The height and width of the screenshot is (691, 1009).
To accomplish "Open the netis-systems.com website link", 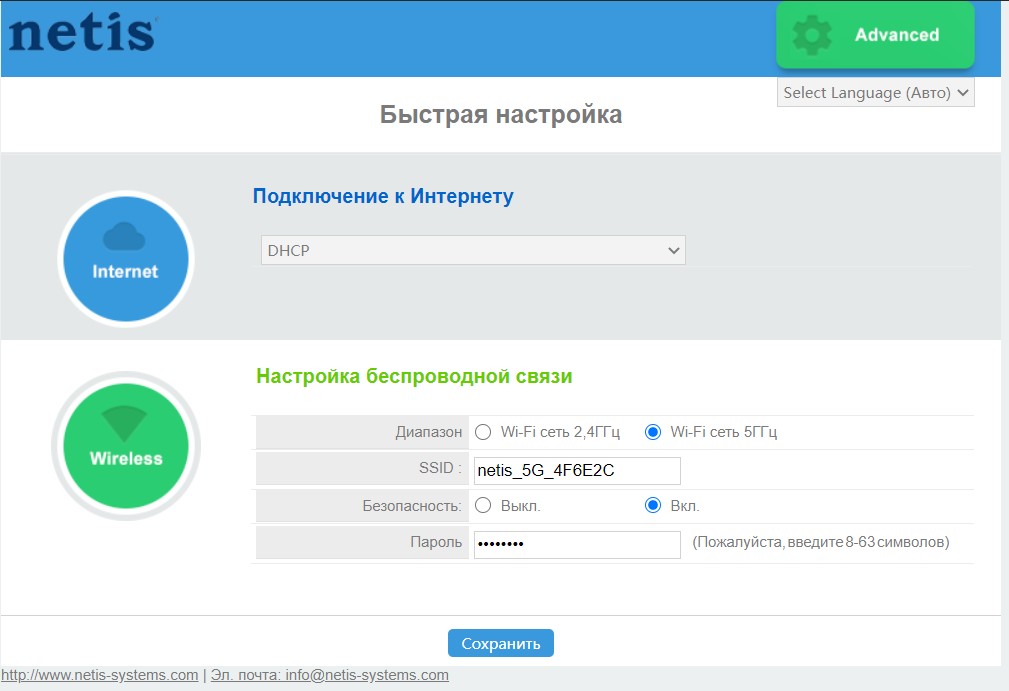I will (x=100, y=675).
